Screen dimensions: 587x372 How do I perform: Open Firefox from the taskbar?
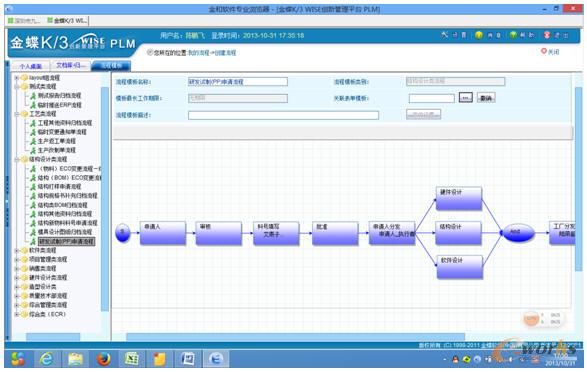(x=104, y=359)
